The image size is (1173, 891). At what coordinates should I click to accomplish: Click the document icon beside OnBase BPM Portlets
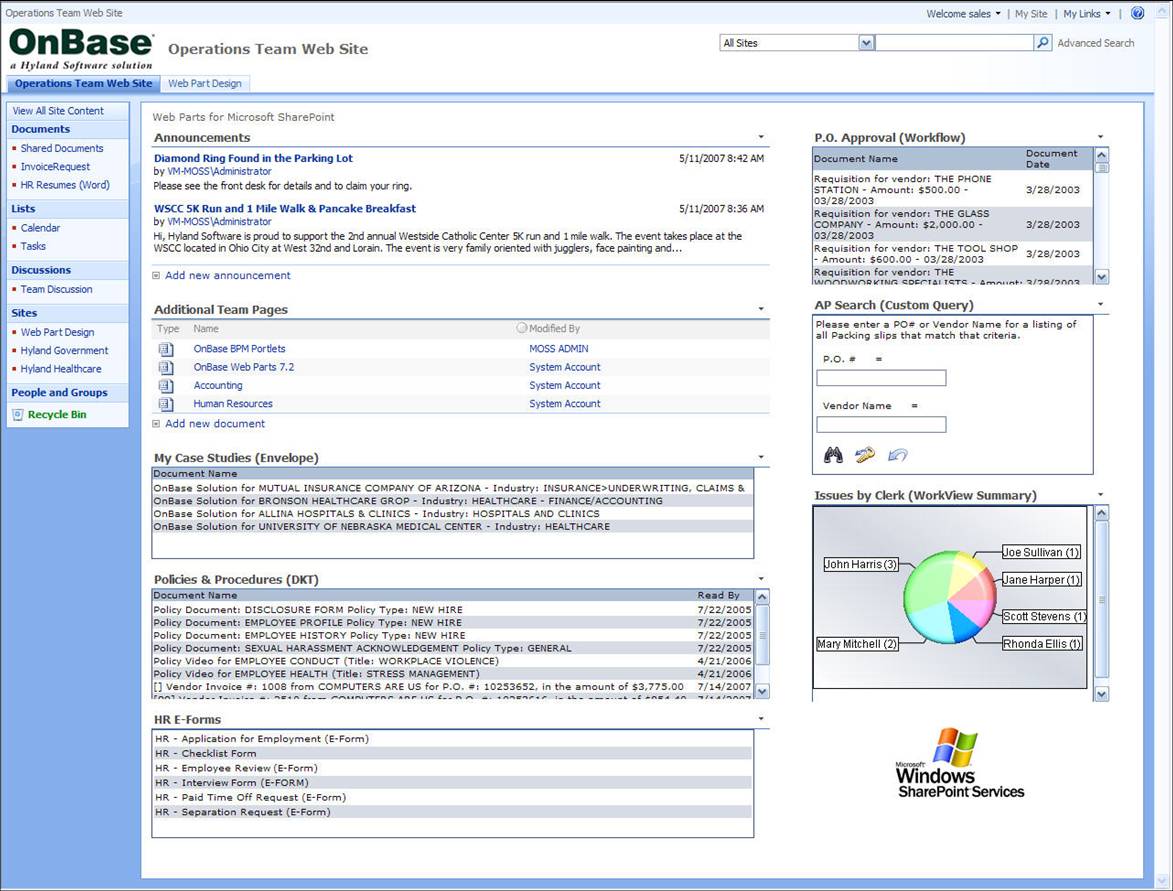[x=166, y=349]
